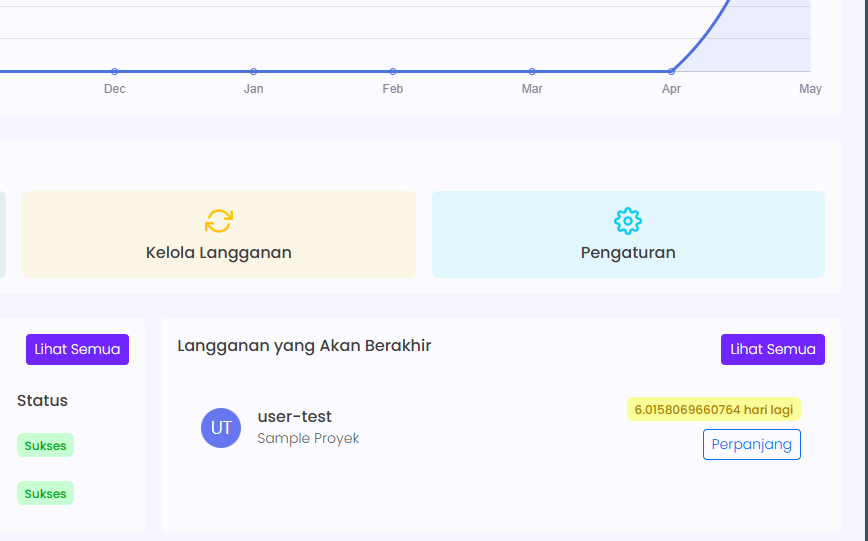Click the Apr data point on chart
868x541 pixels.
tap(671, 71)
